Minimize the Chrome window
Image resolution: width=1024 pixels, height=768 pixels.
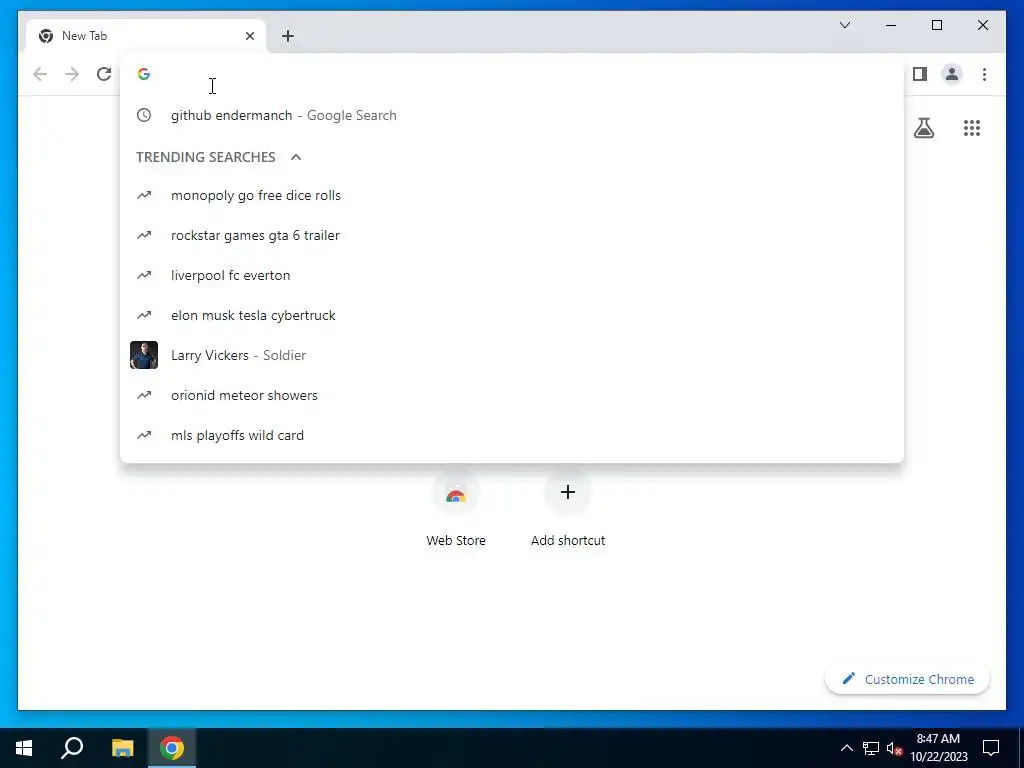[891, 25]
